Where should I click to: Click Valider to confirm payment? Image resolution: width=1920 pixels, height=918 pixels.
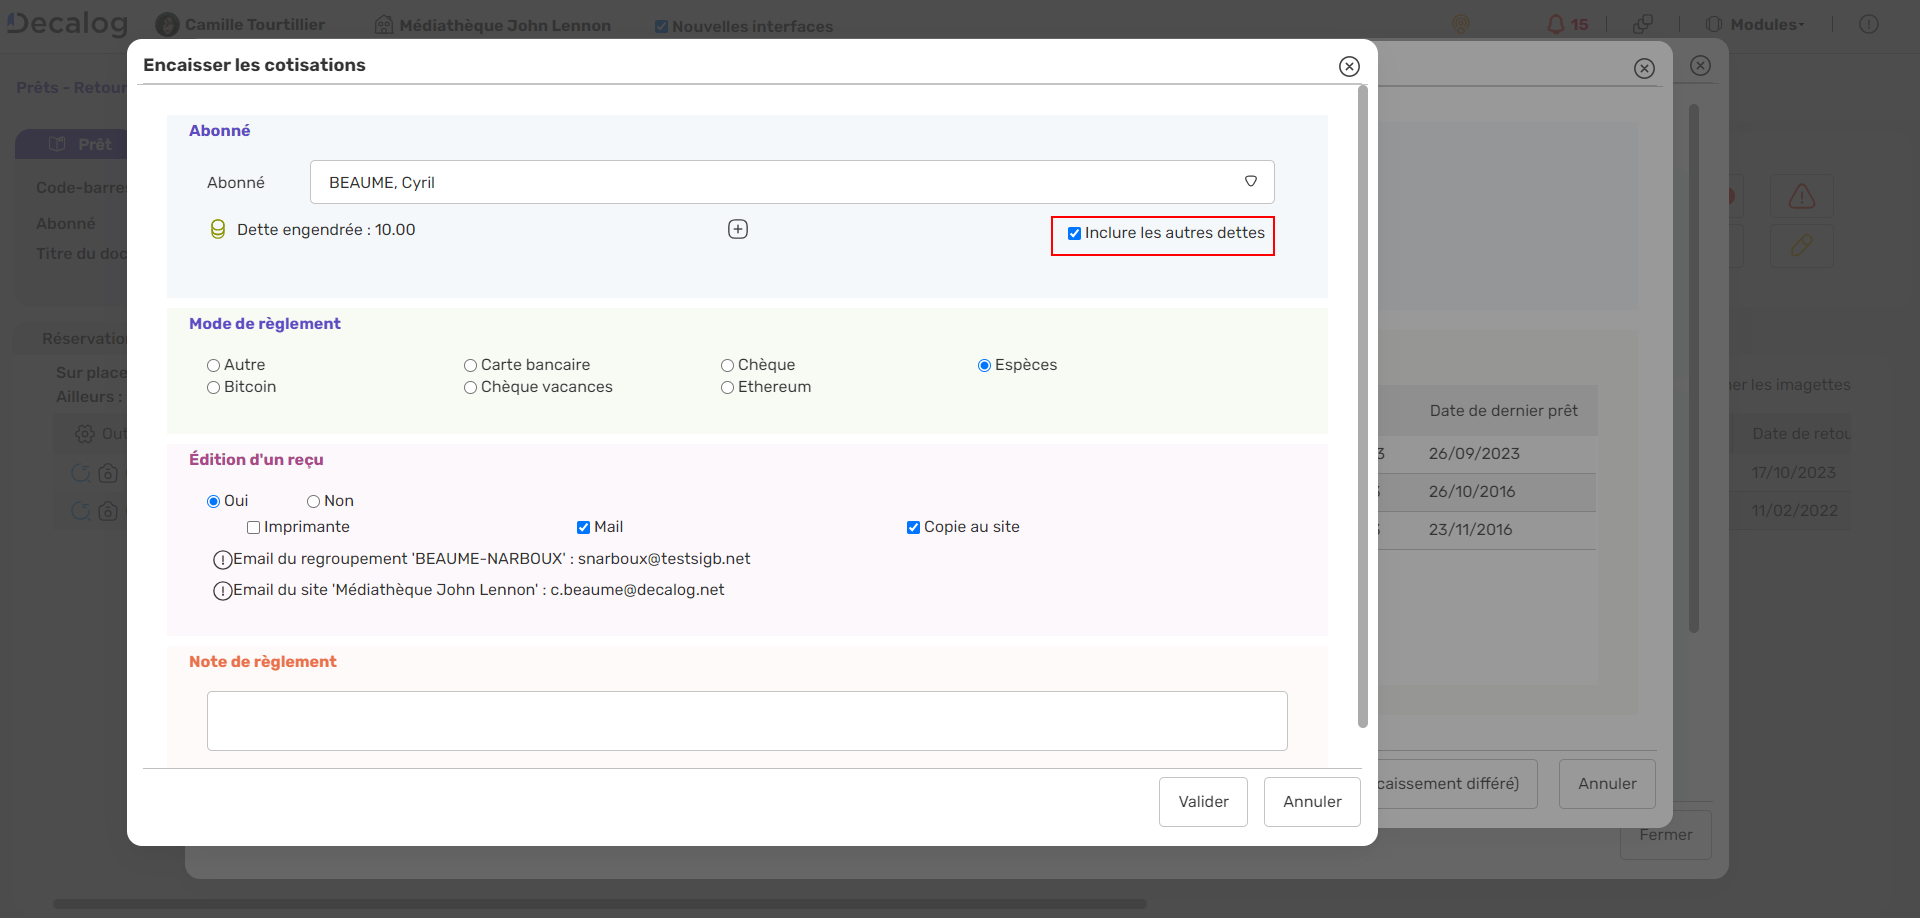coord(1203,802)
